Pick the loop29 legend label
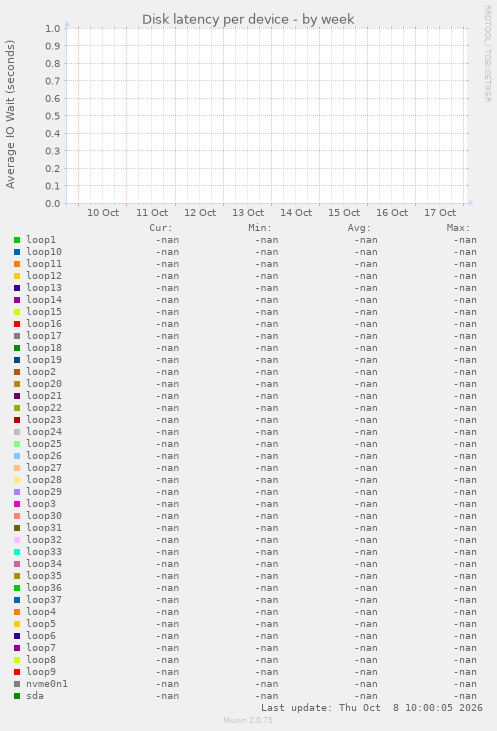 tap(44, 492)
